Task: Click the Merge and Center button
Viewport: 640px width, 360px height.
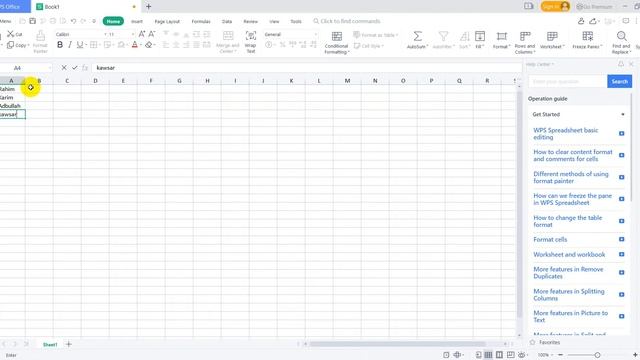Action: [227, 42]
